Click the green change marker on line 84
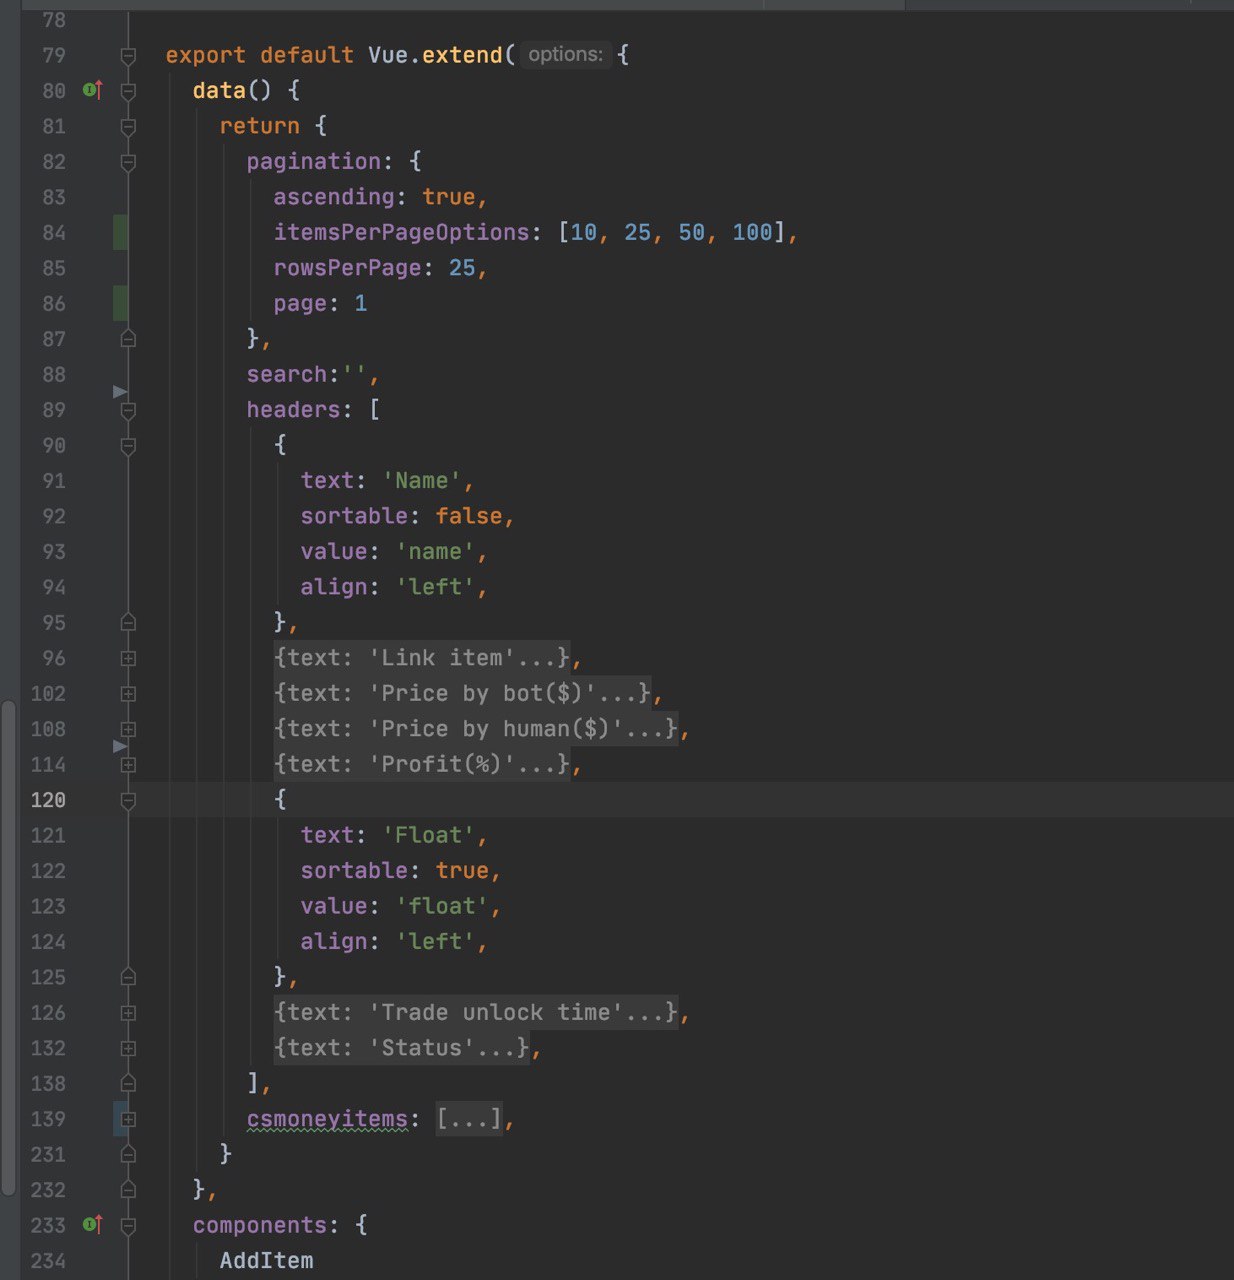The height and width of the screenshot is (1280, 1234). (120, 232)
